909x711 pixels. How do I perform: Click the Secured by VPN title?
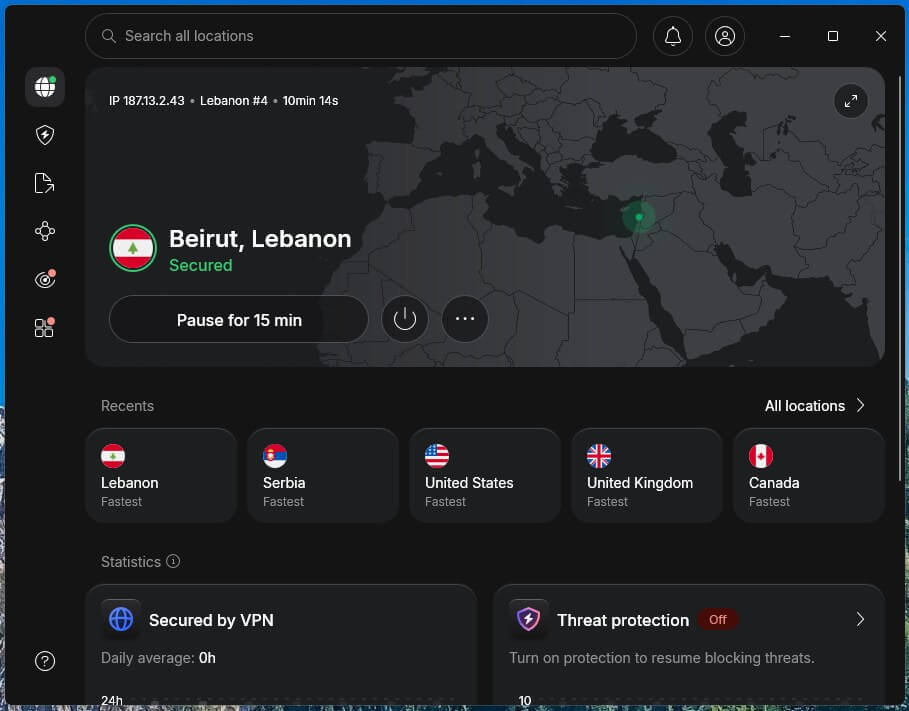pos(211,620)
